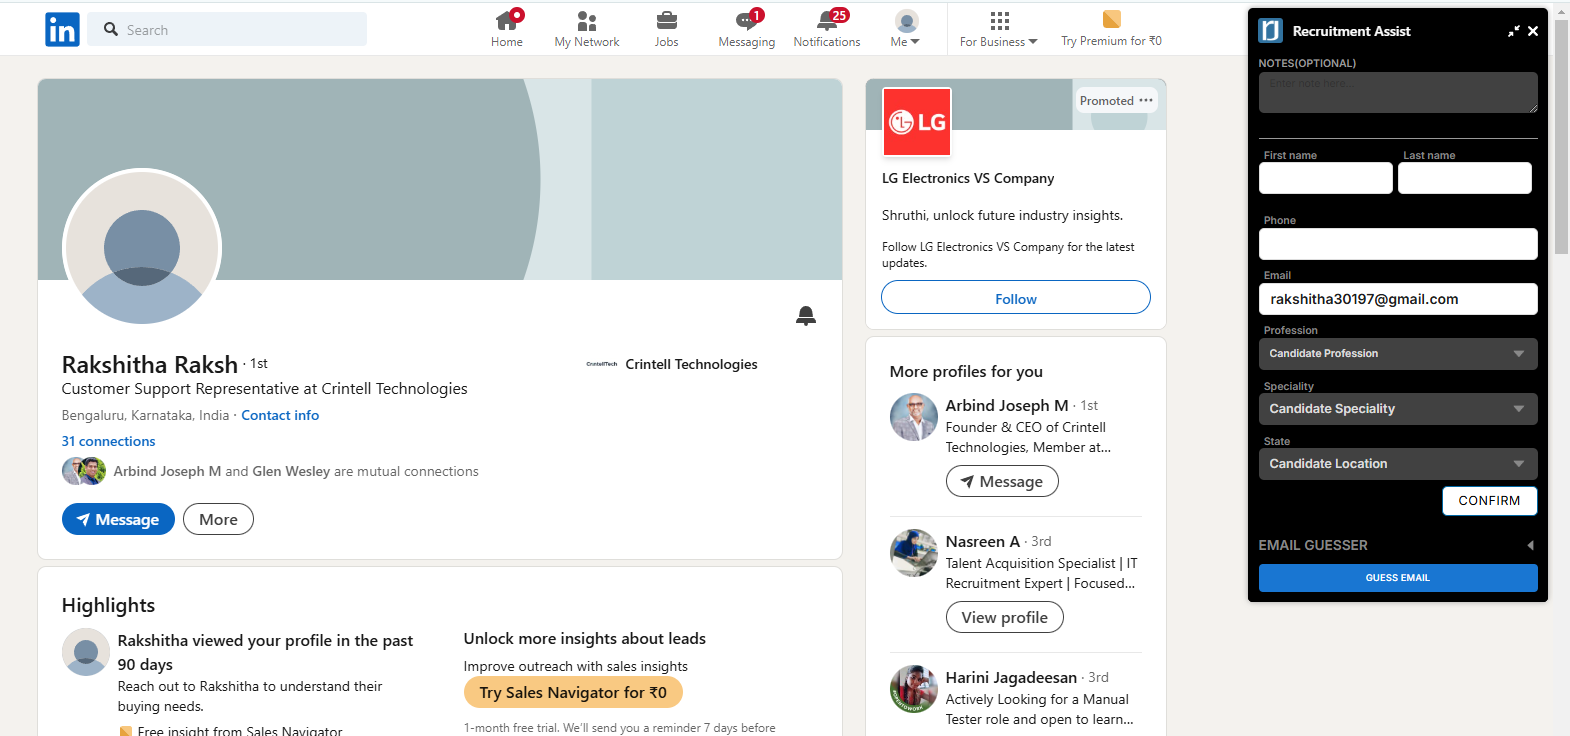Click the LinkedIn logo icon
The image size is (1570, 736).
click(x=62, y=30)
